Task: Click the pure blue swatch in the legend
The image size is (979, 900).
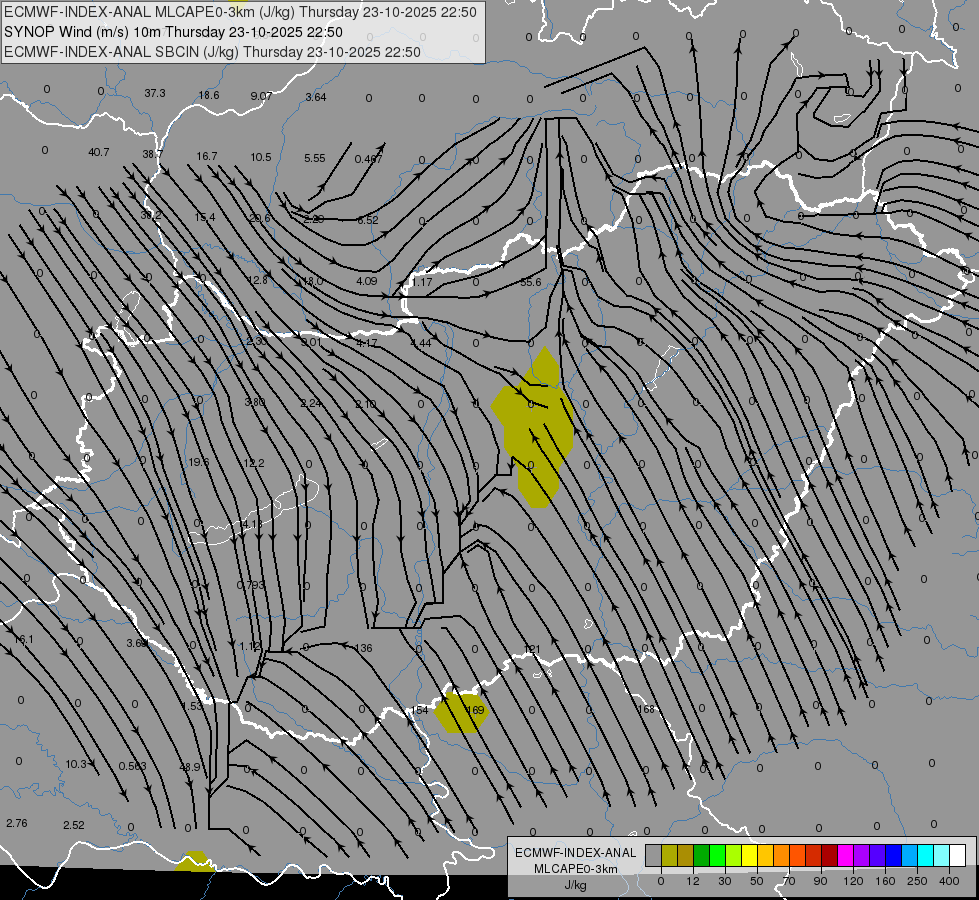Action: (893, 855)
